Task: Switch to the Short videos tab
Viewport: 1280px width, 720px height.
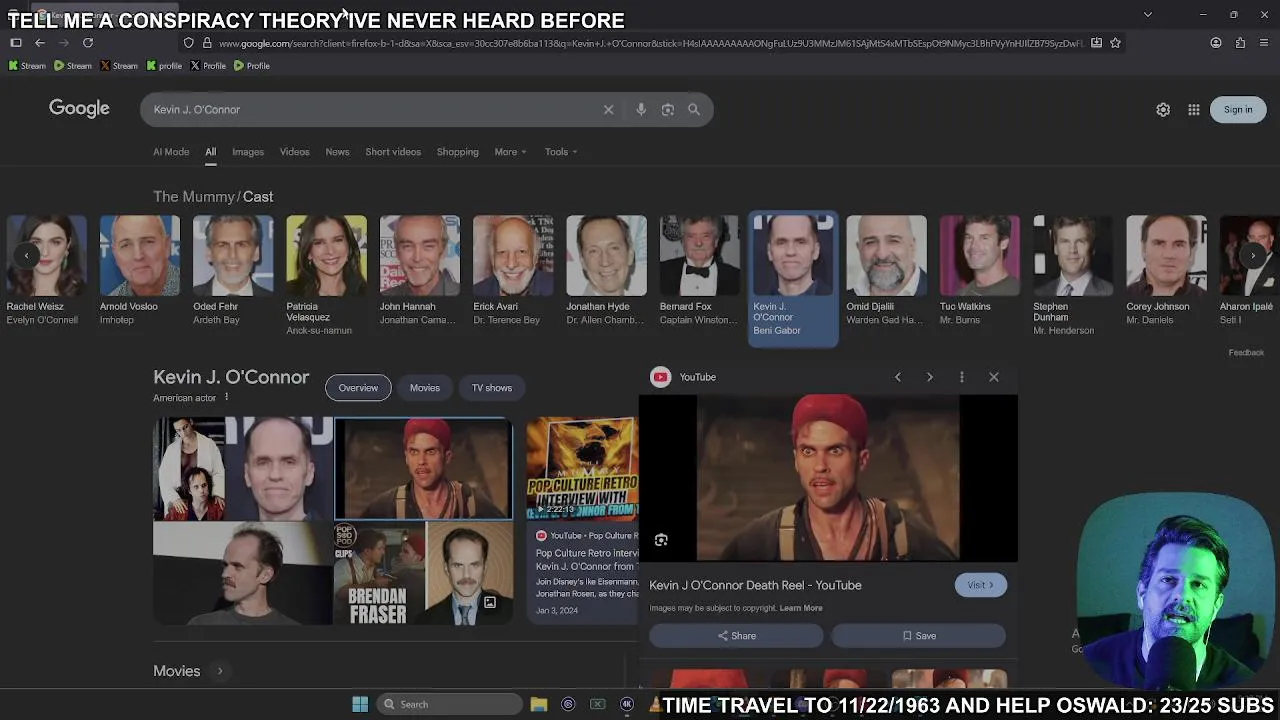Action: (x=393, y=152)
